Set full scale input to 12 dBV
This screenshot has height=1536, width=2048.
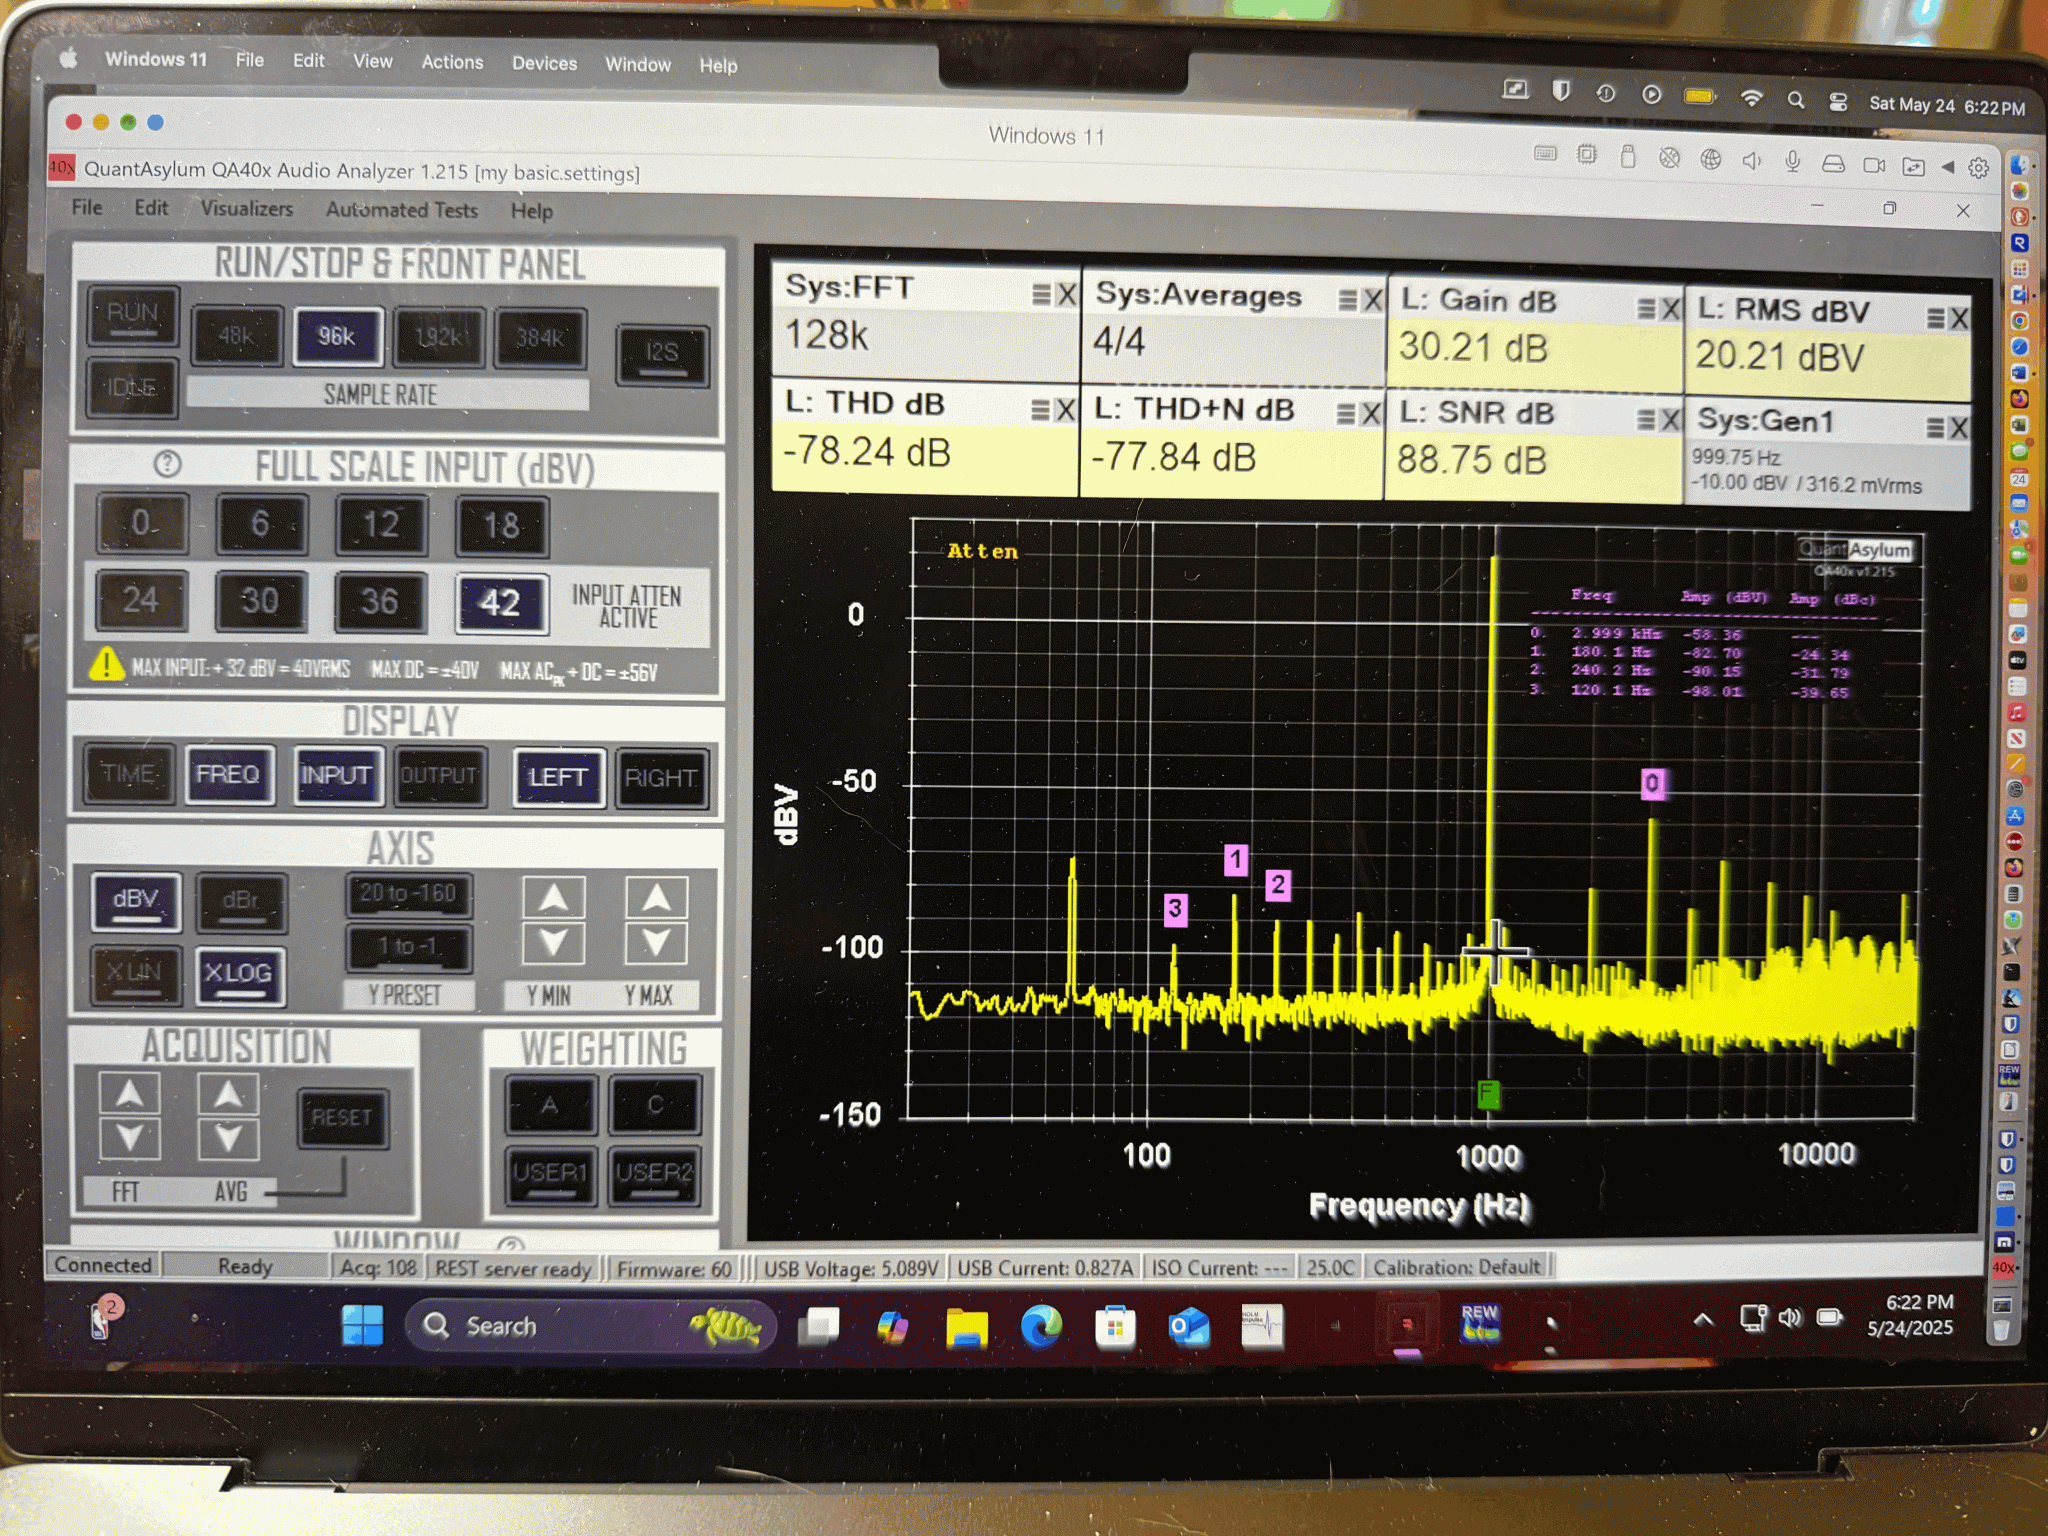381,525
